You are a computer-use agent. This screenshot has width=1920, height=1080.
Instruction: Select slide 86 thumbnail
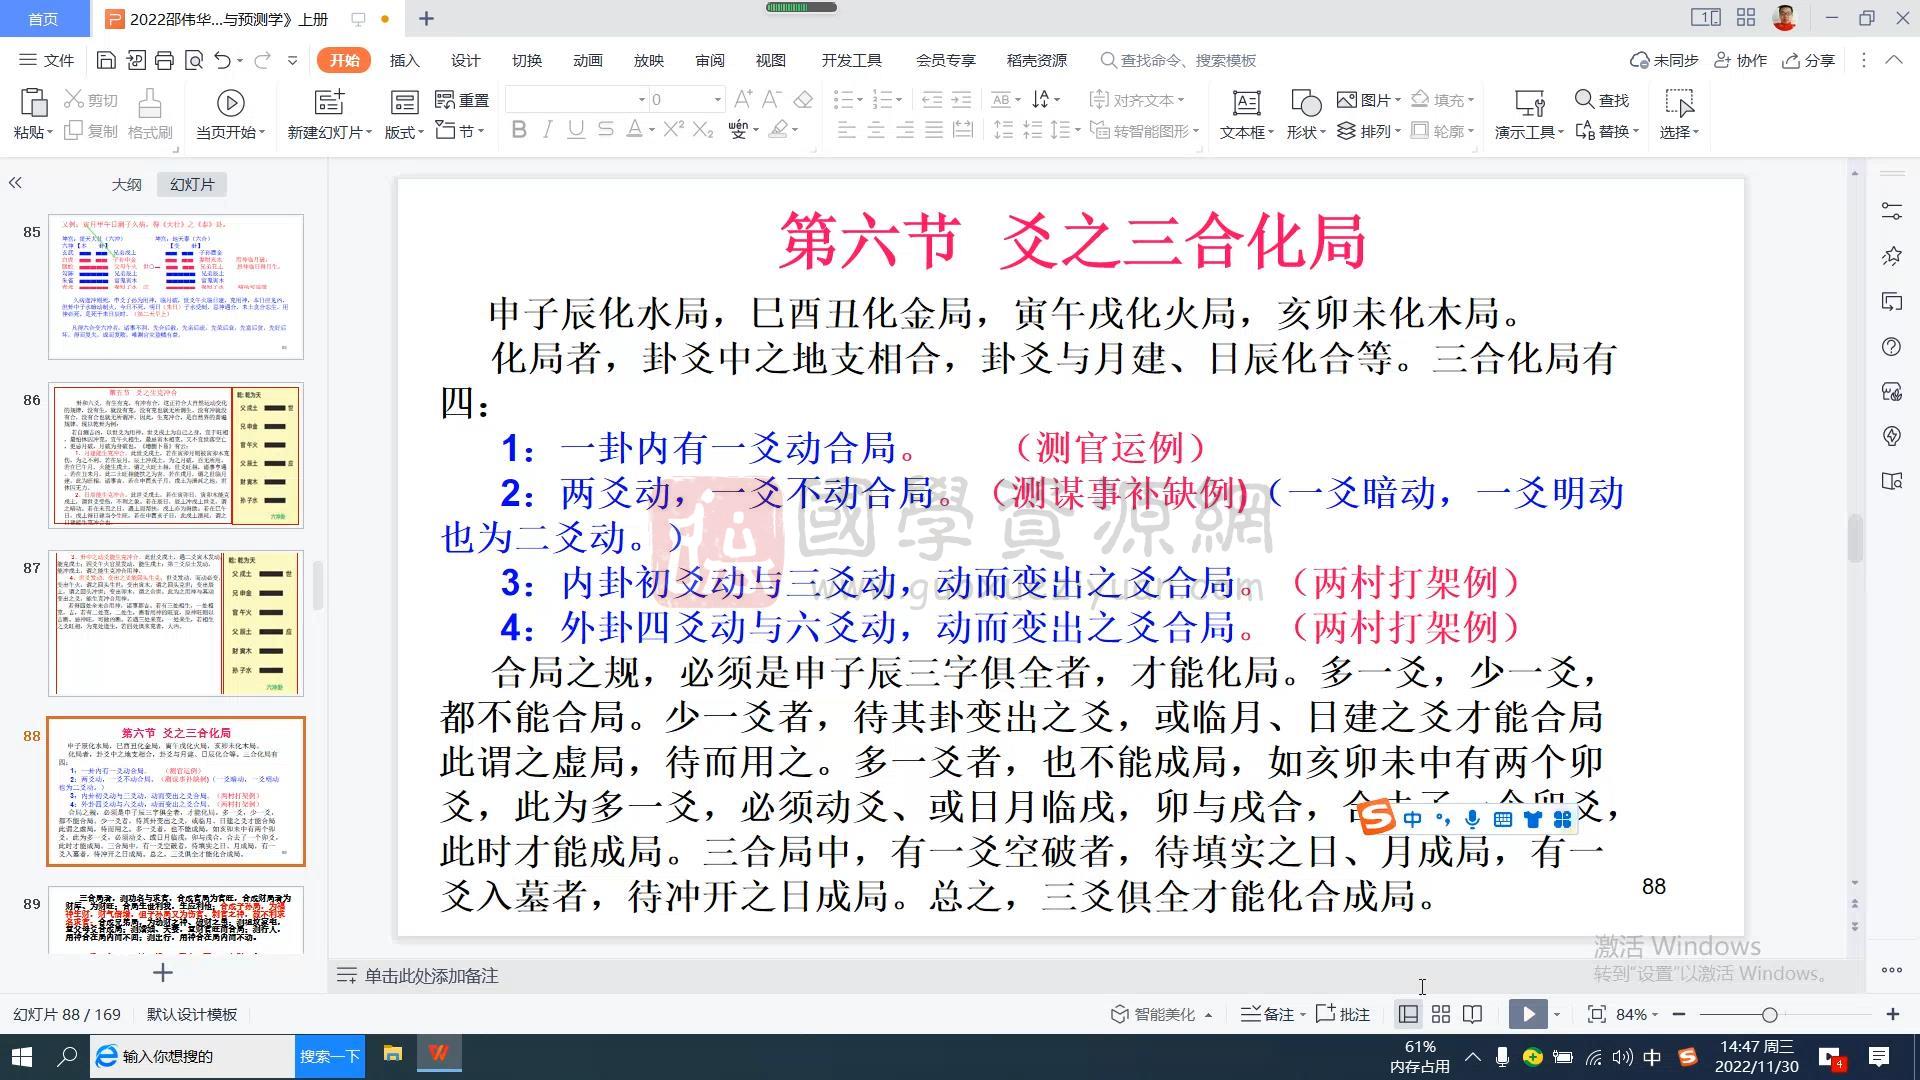[176, 455]
